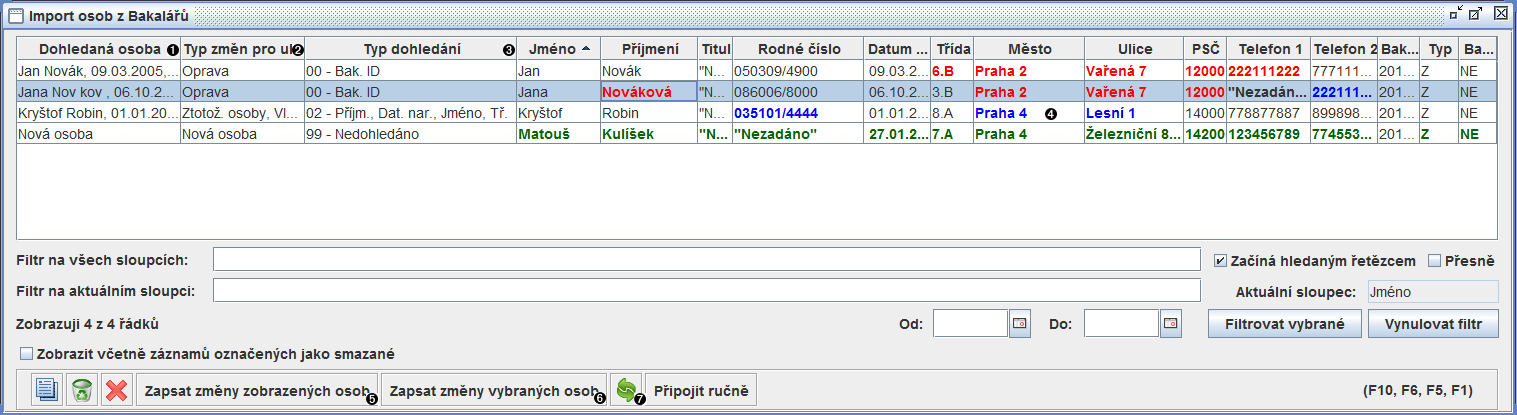The height and width of the screenshot is (415, 1517).
Task: Toggle showing records marked as deleted
Action: pyautogui.click(x=26, y=353)
